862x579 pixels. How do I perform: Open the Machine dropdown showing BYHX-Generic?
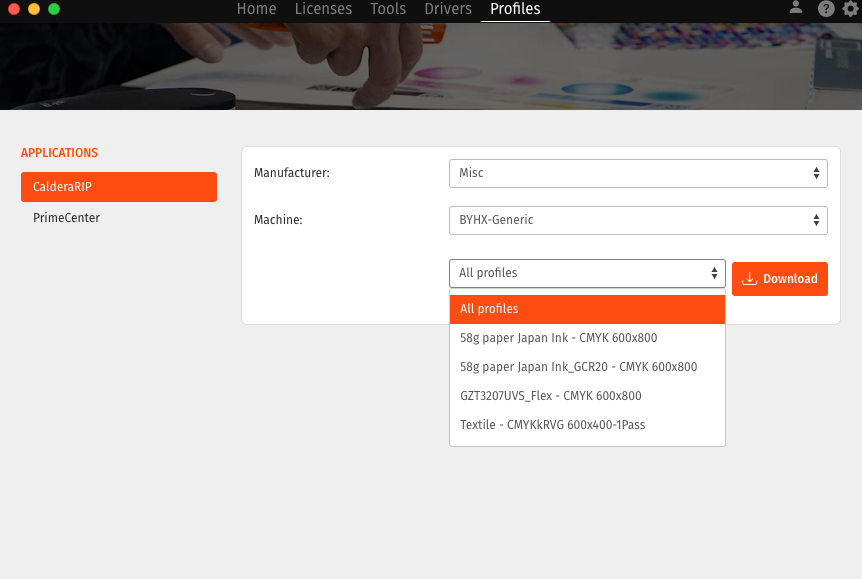coord(638,220)
